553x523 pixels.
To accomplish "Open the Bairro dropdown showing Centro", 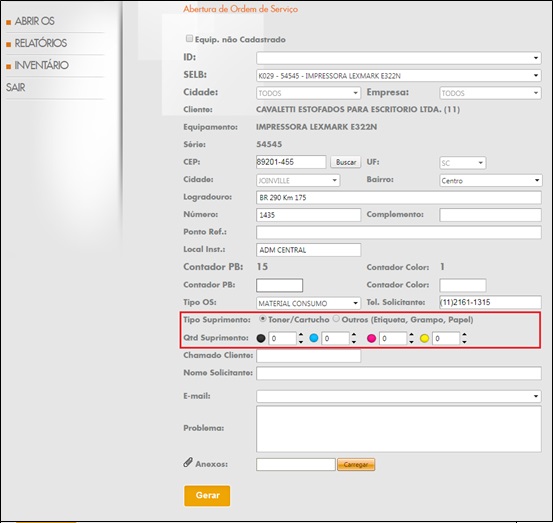I will (490, 181).
